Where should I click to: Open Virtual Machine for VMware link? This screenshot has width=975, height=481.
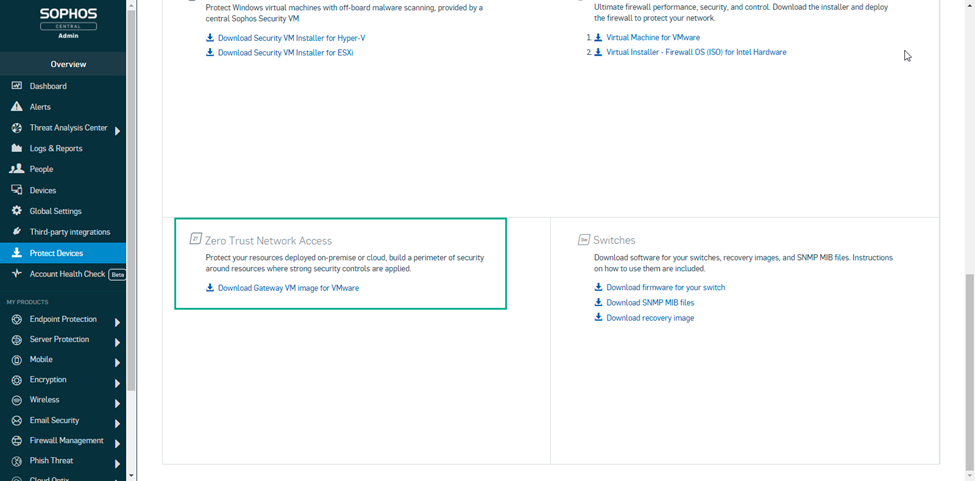click(x=653, y=37)
